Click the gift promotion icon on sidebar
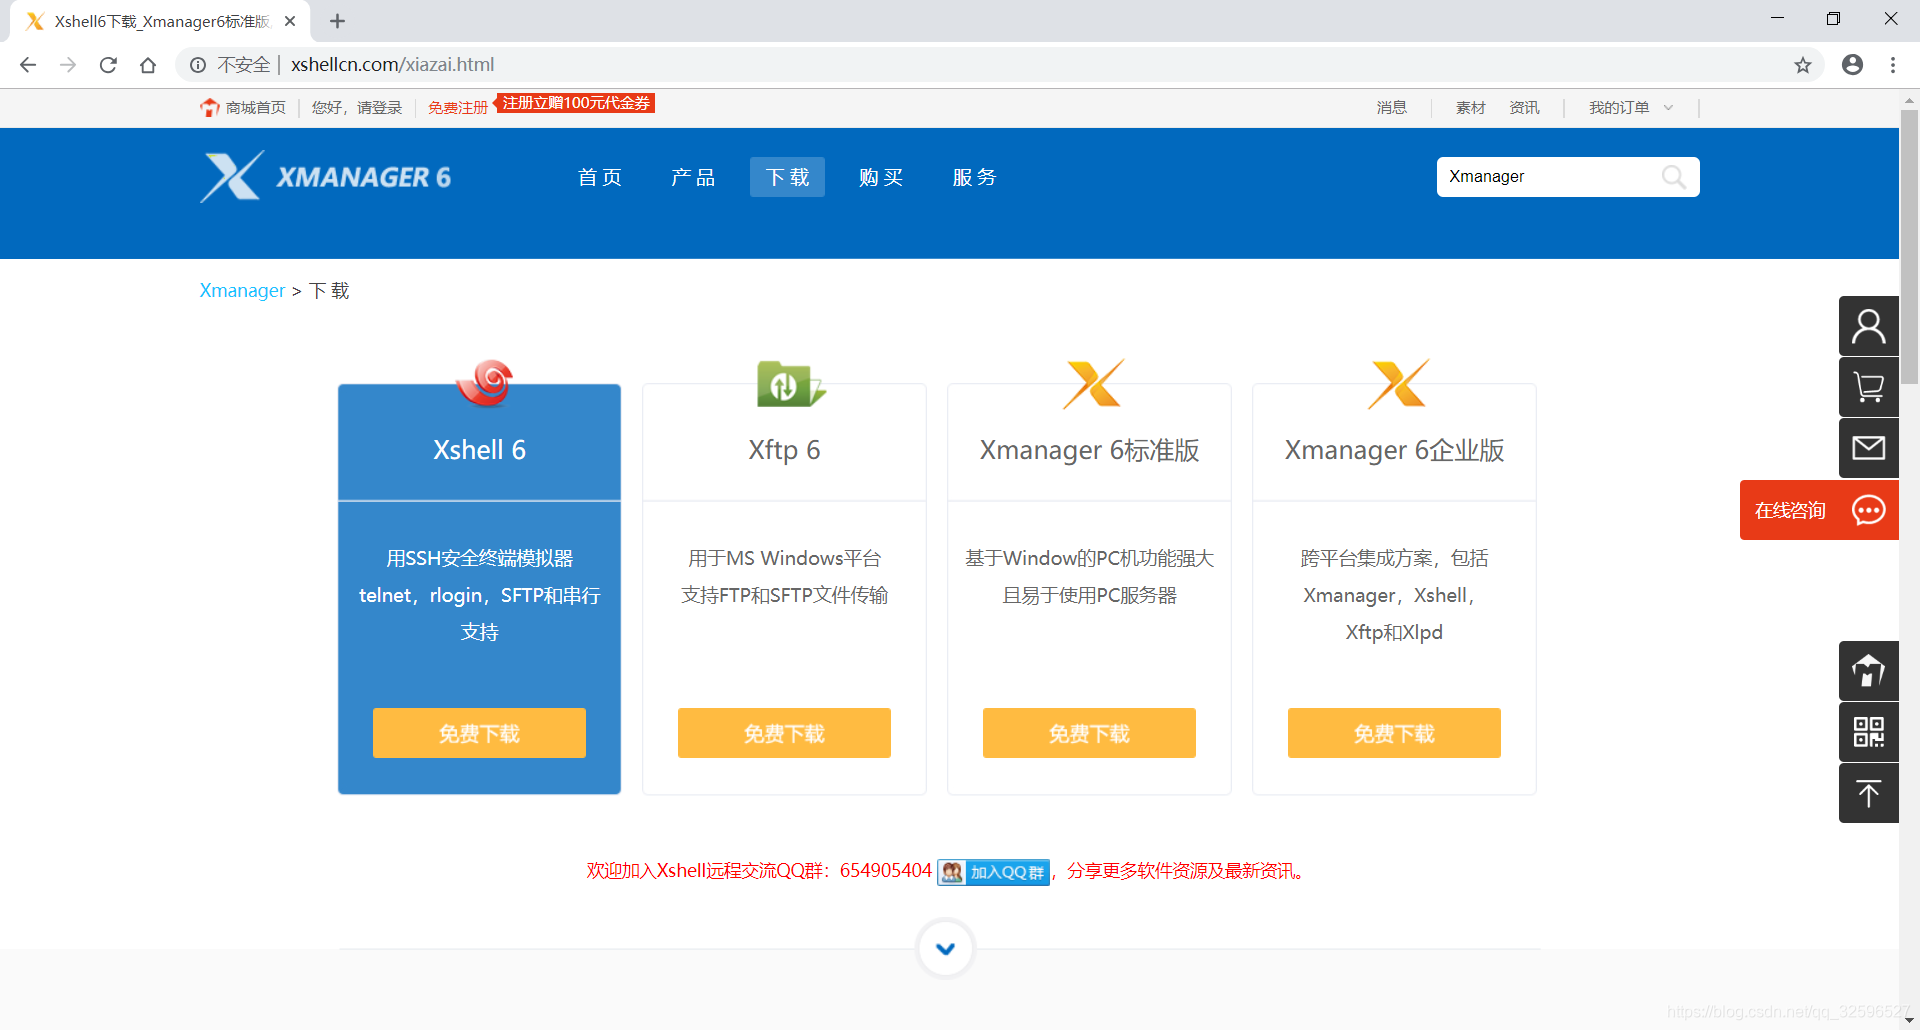This screenshot has width=1920, height=1030. (1868, 671)
